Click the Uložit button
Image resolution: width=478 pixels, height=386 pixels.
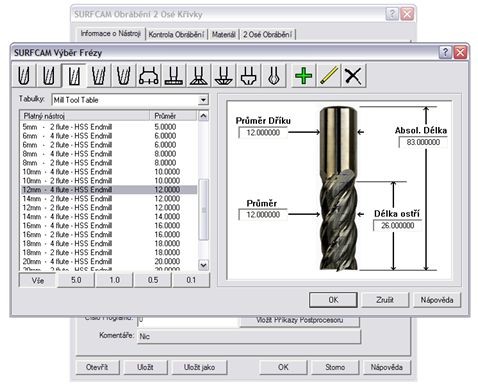coord(145,367)
